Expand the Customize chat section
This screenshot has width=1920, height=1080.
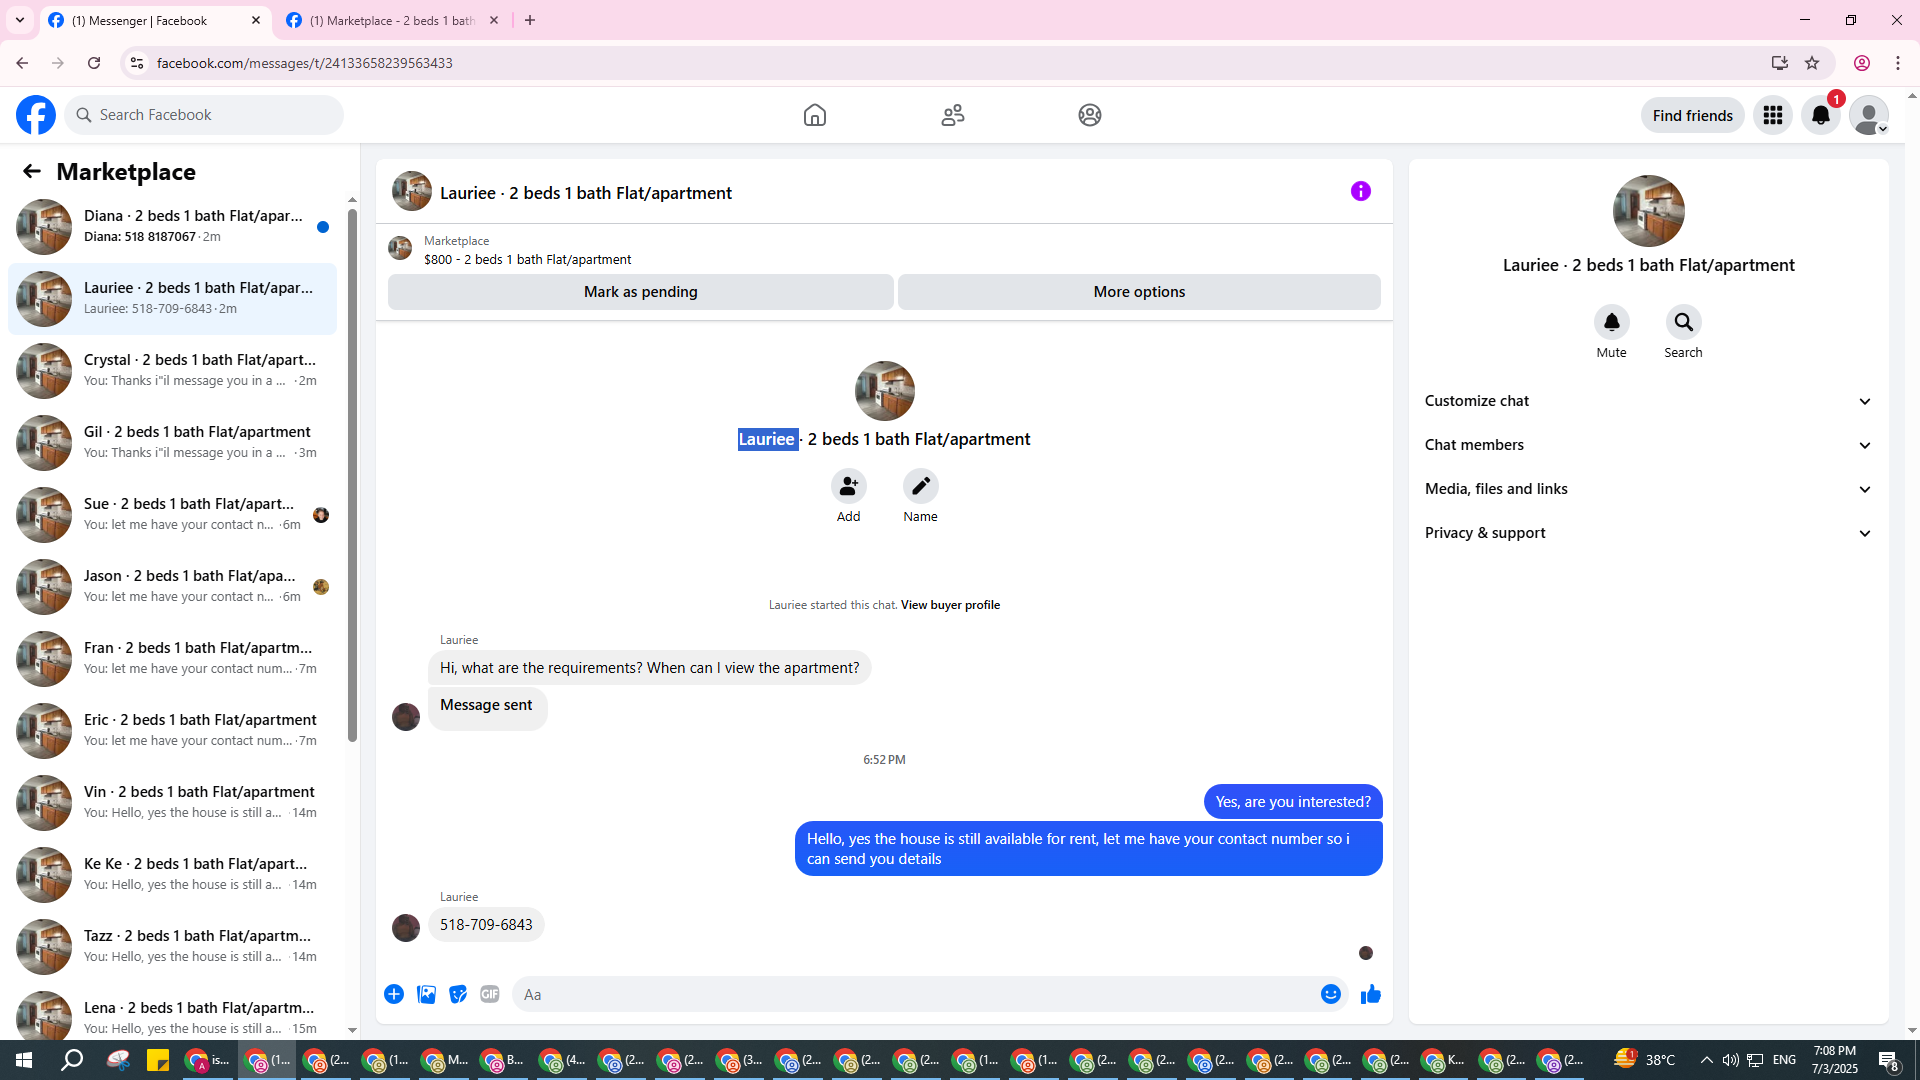point(1648,401)
